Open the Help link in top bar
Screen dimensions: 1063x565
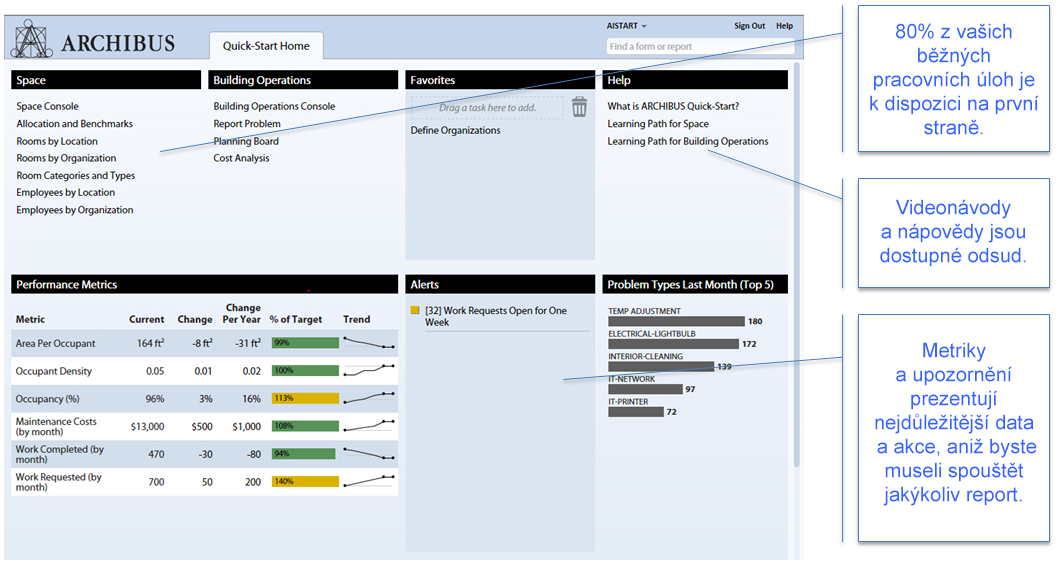point(784,26)
